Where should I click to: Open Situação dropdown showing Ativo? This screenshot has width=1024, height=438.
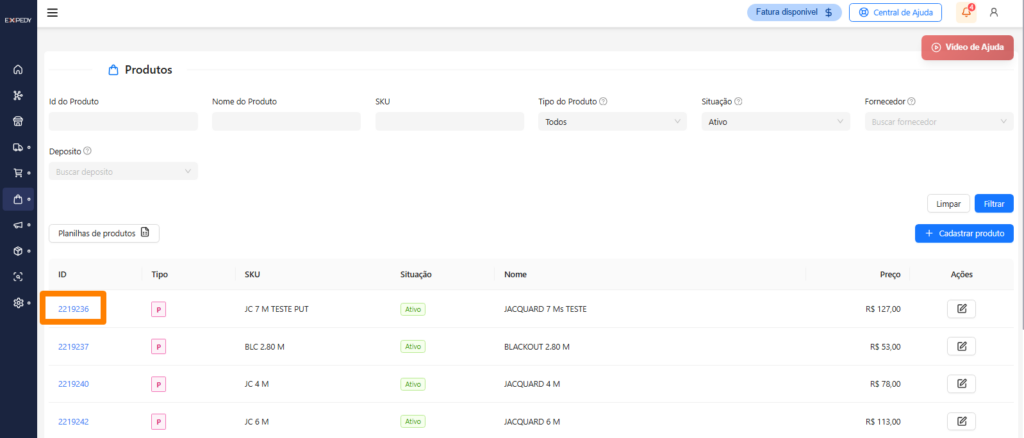pos(776,121)
